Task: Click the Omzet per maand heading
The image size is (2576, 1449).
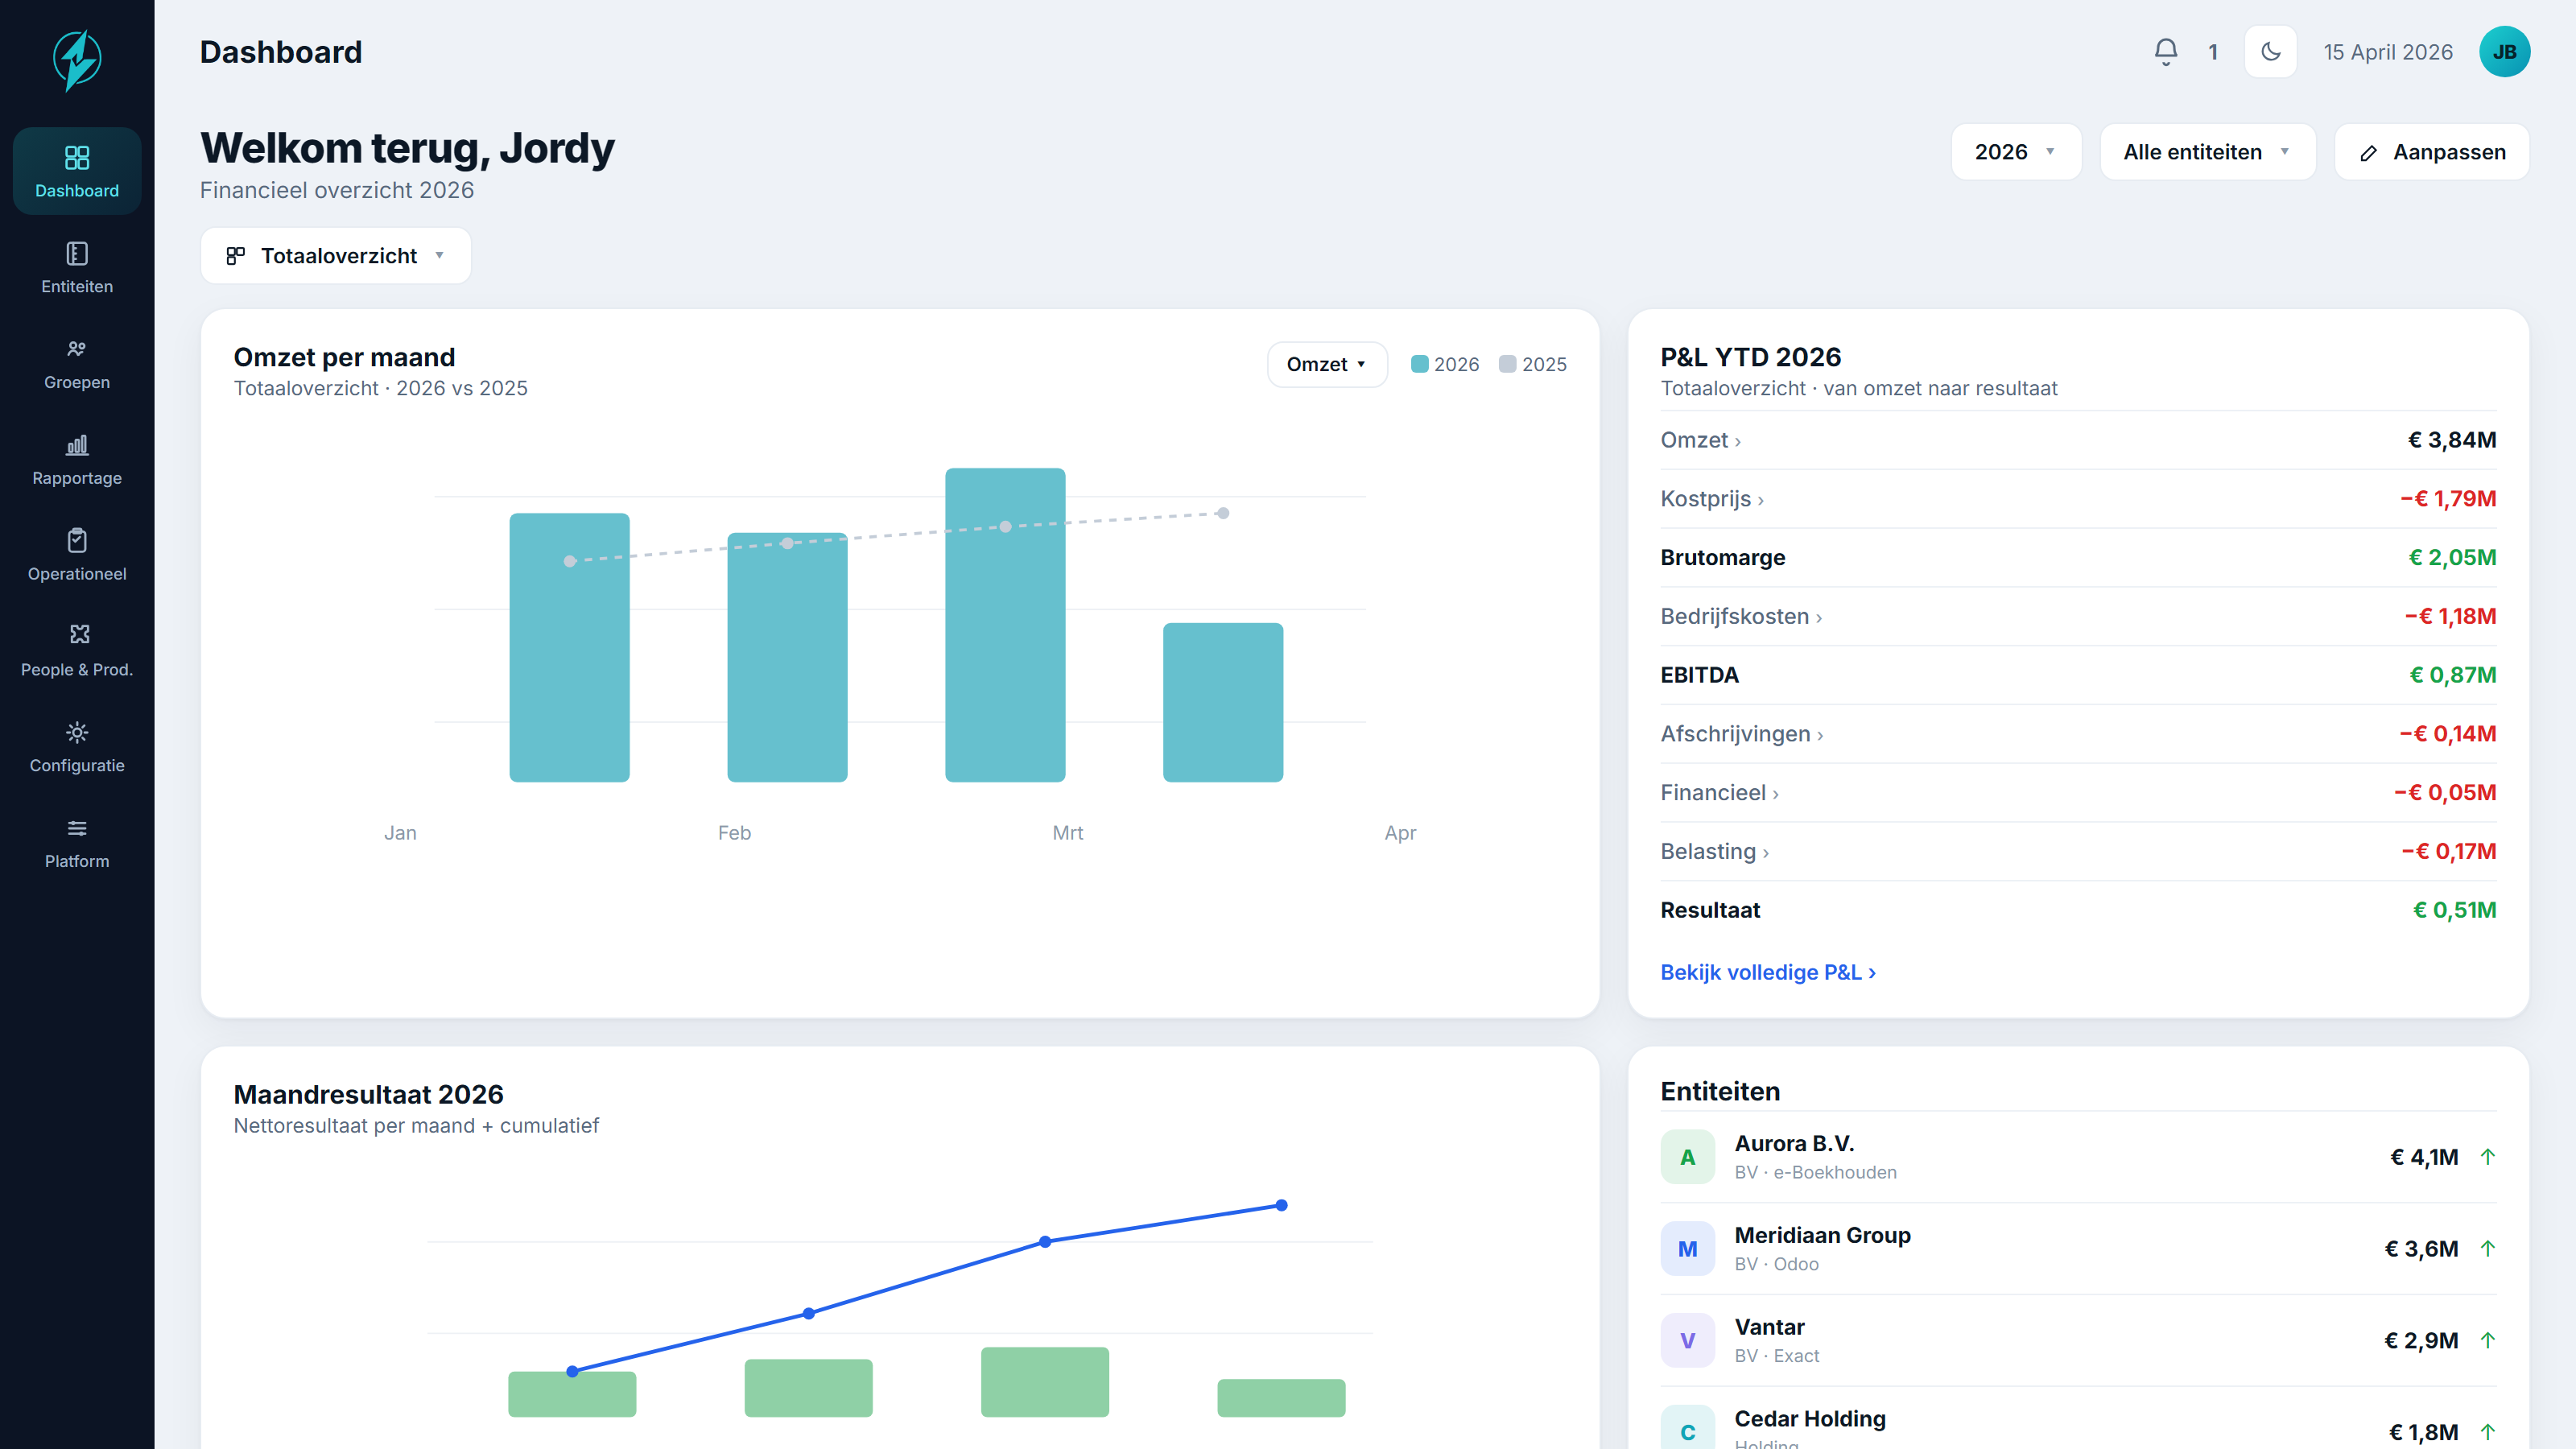Action: (344, 357)
